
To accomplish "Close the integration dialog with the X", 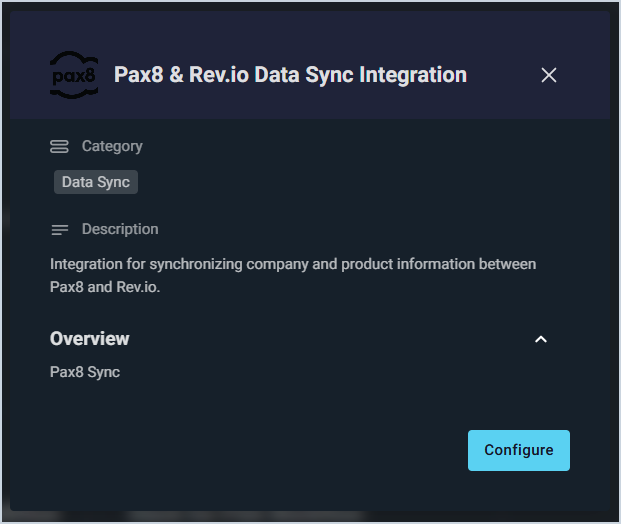I will pos(548,75).
